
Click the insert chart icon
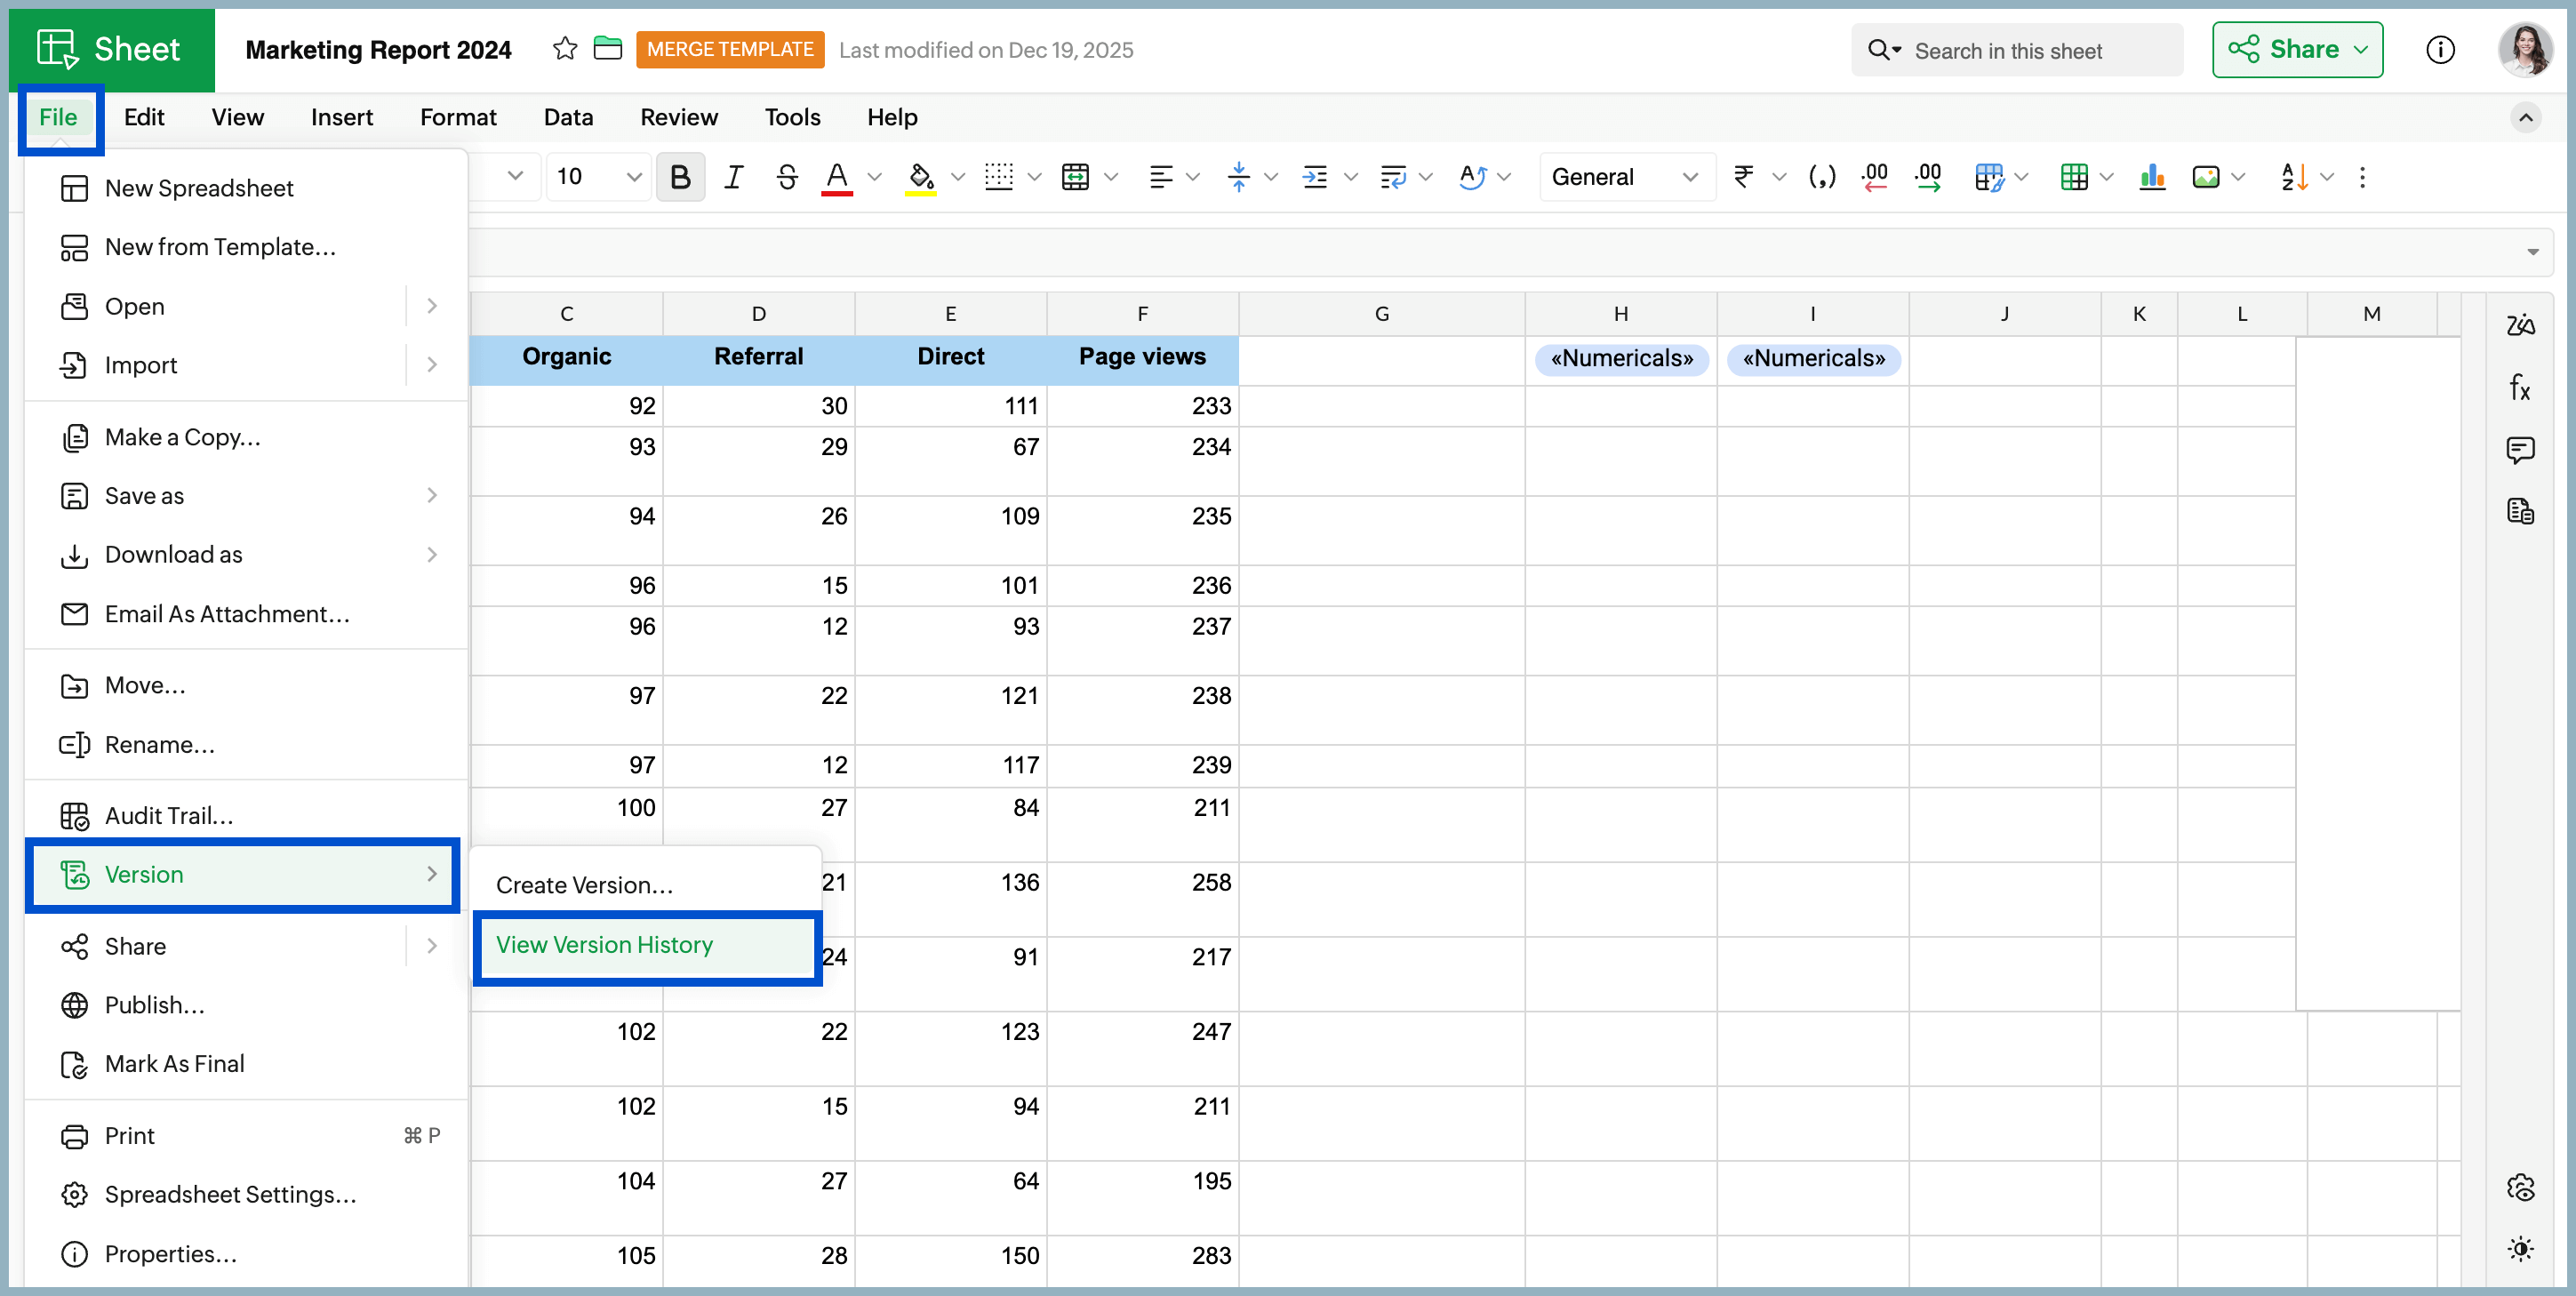point(2151,177)
